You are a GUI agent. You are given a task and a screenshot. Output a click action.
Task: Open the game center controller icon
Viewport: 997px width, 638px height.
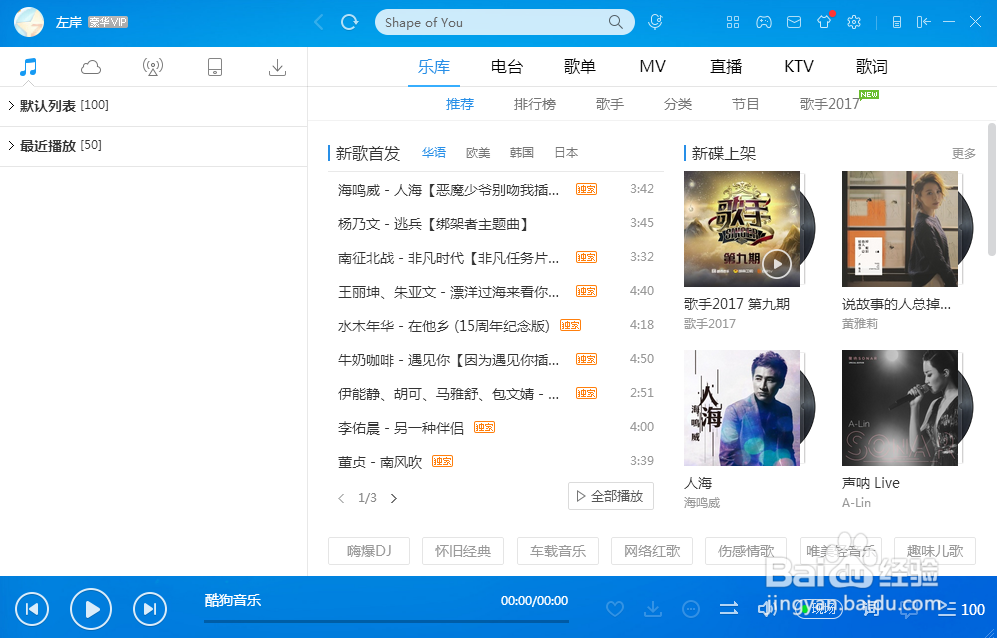click(x=764, y=22)
